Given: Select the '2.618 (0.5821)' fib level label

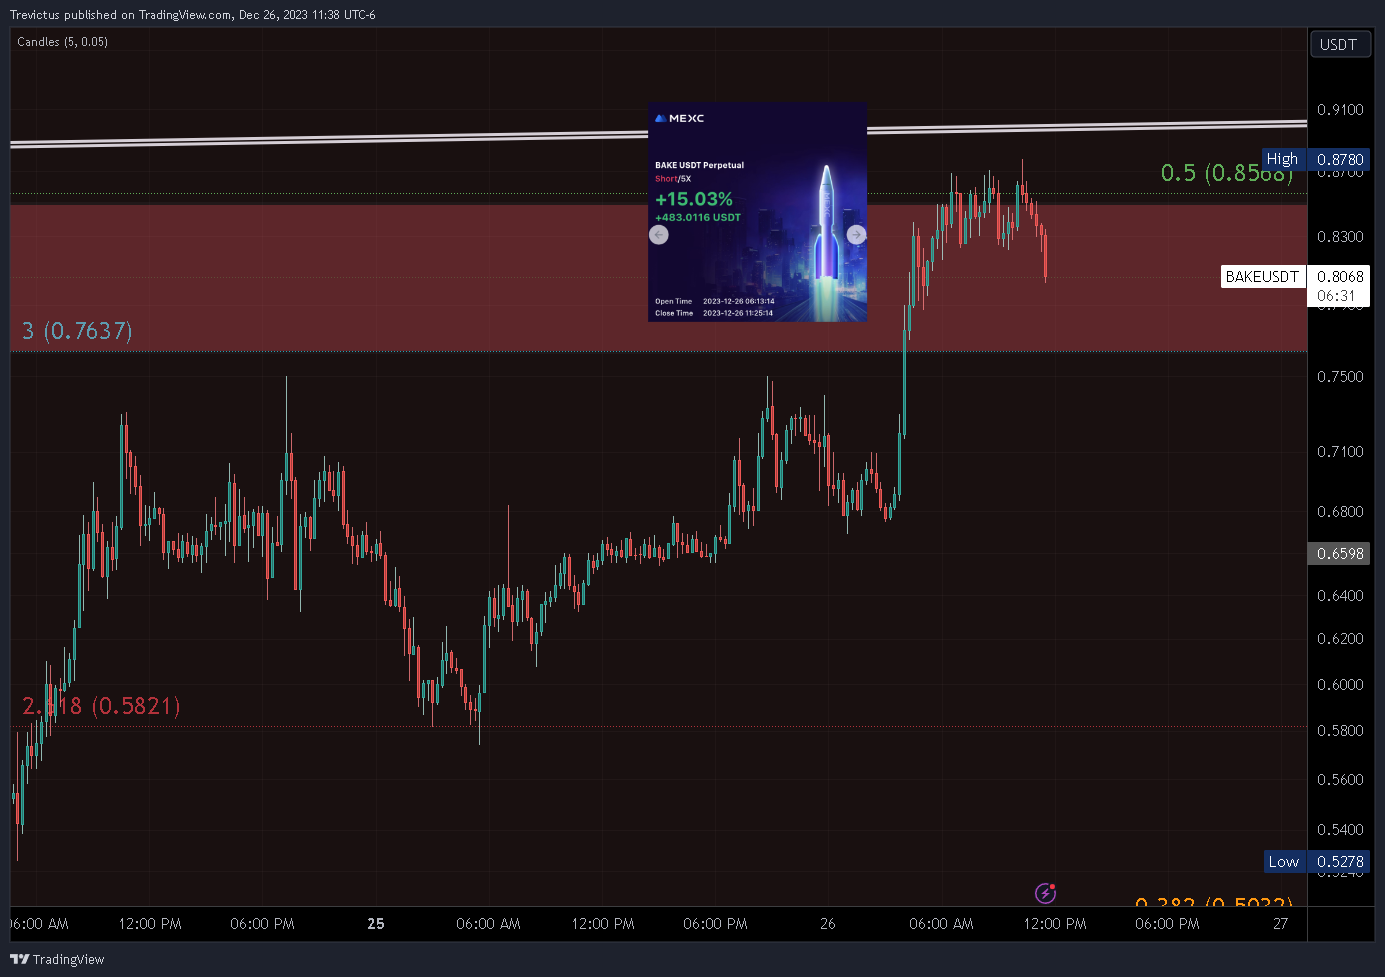Looking at the screenshot, I should (x=101, y=705).
